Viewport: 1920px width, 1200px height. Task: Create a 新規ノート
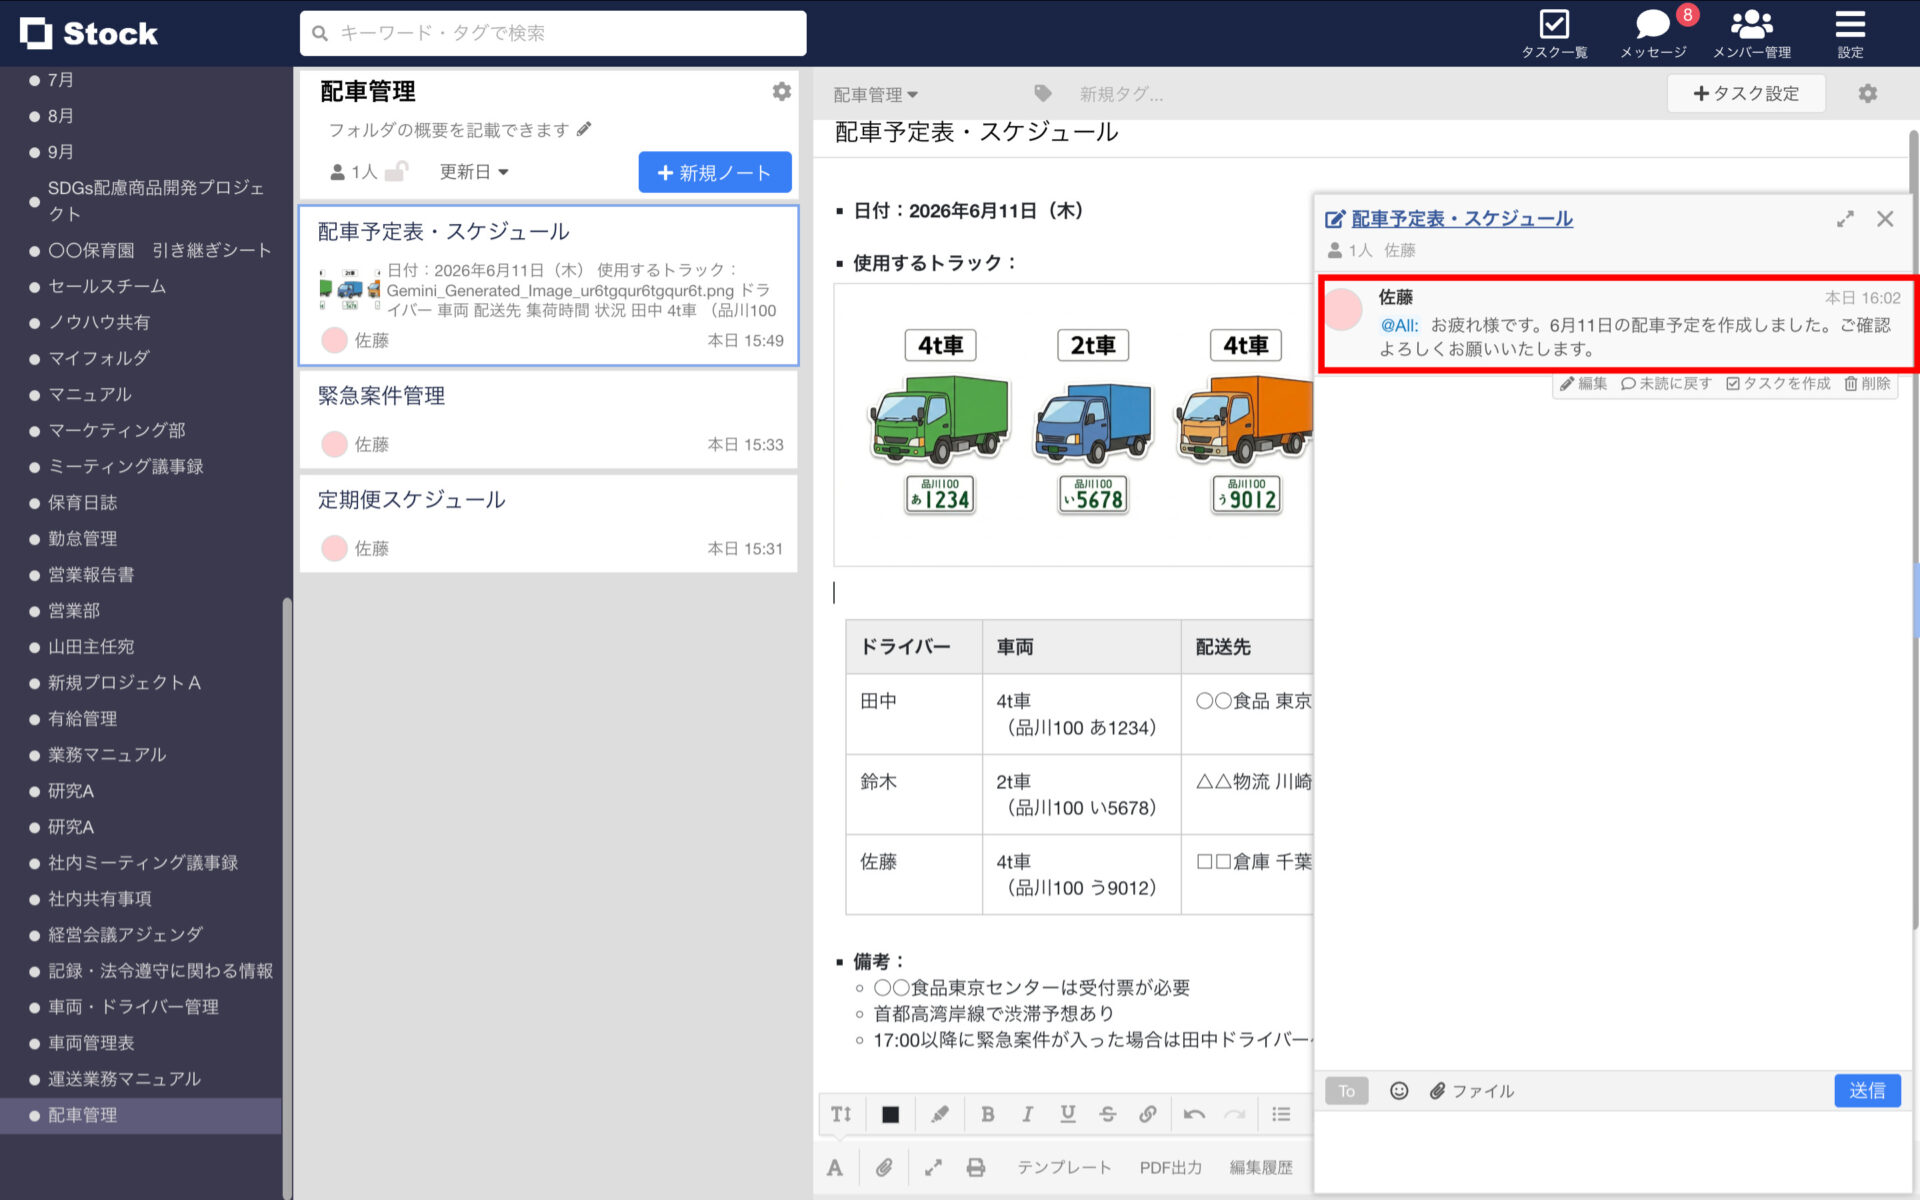pyautogui.click(x=715, y=172)
